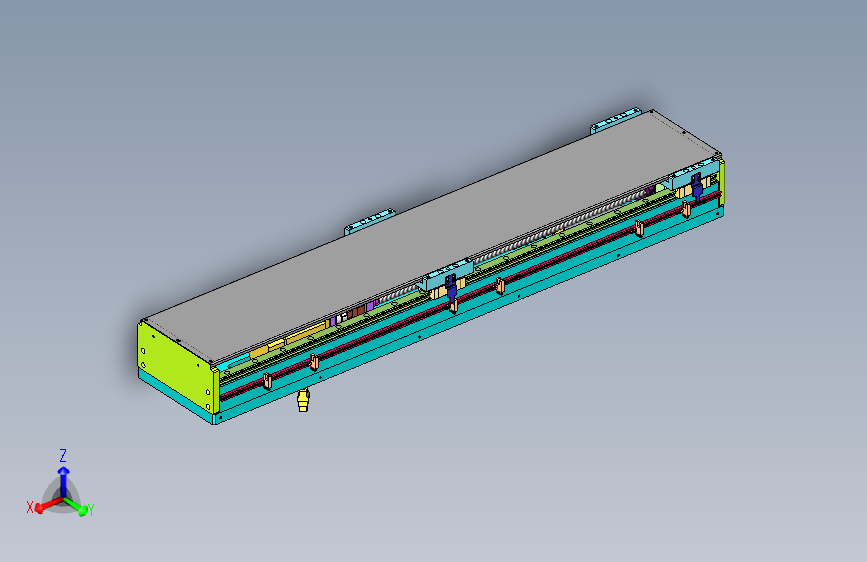The image size is (867, 562).
Task: Select the gray top cover plate
Action: pyautogui.click(x=431, y=238)
